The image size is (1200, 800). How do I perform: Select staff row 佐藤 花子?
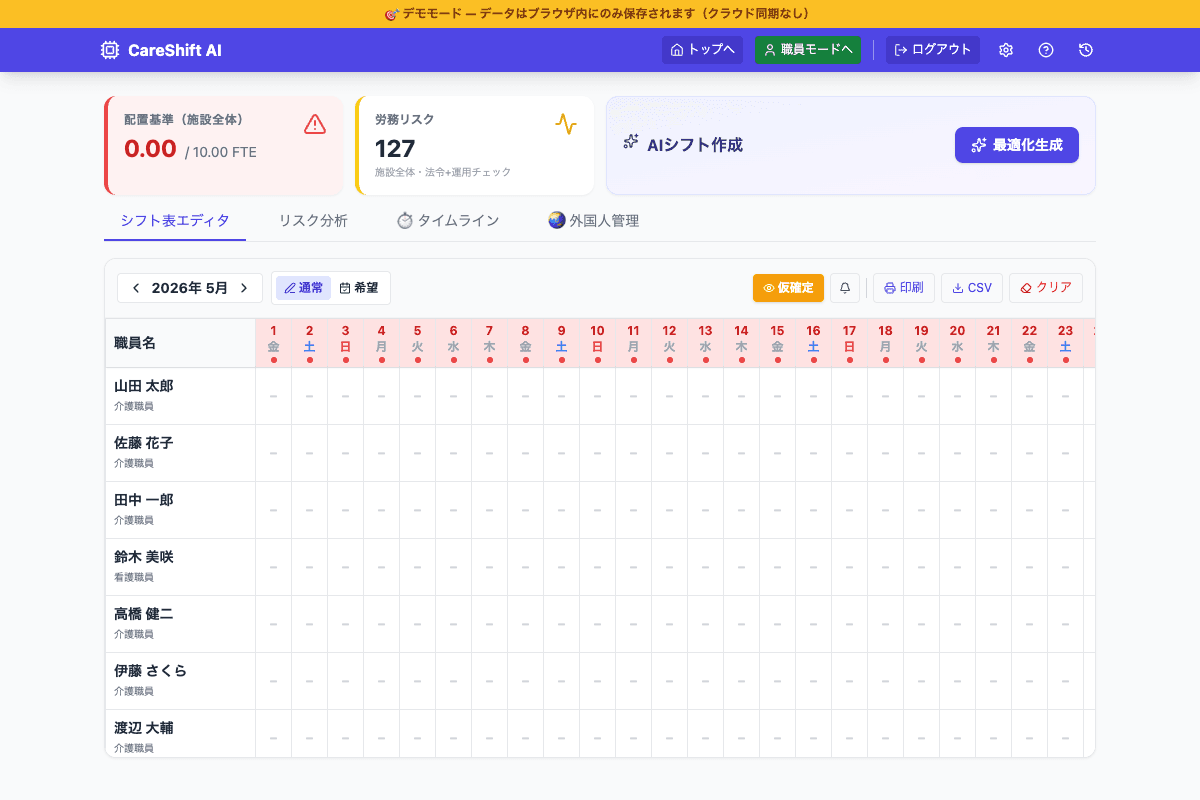pos(180,453)
